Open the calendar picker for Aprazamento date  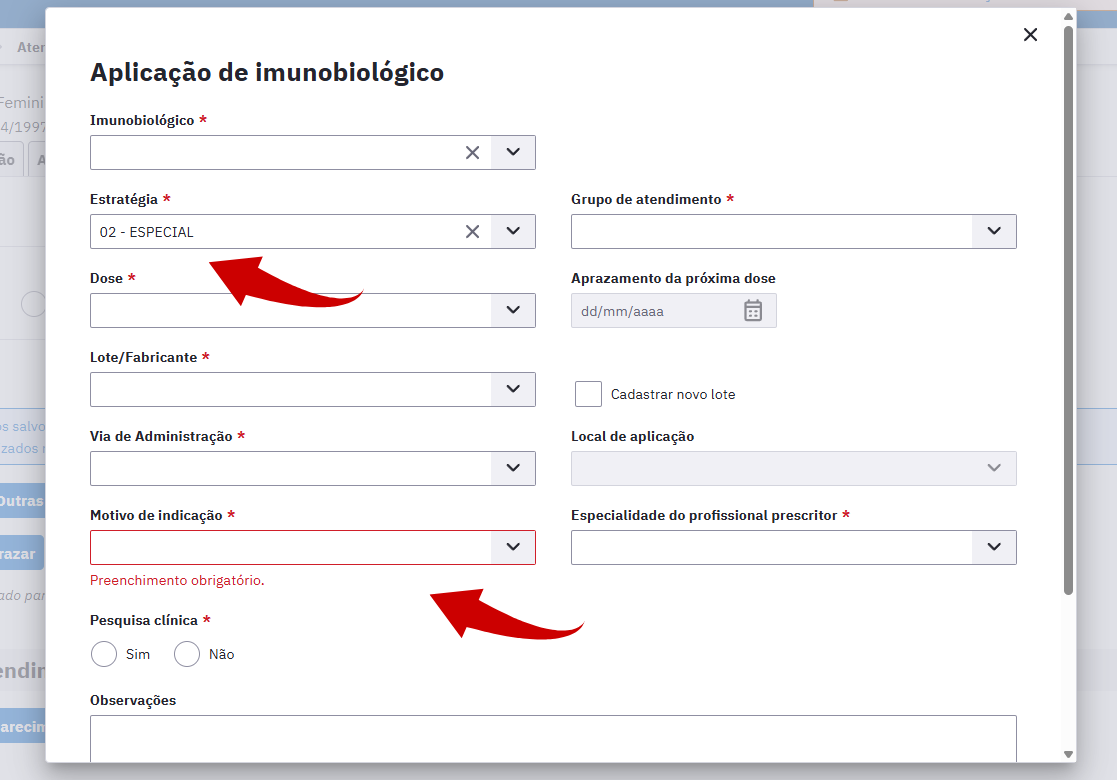(753, 311)
